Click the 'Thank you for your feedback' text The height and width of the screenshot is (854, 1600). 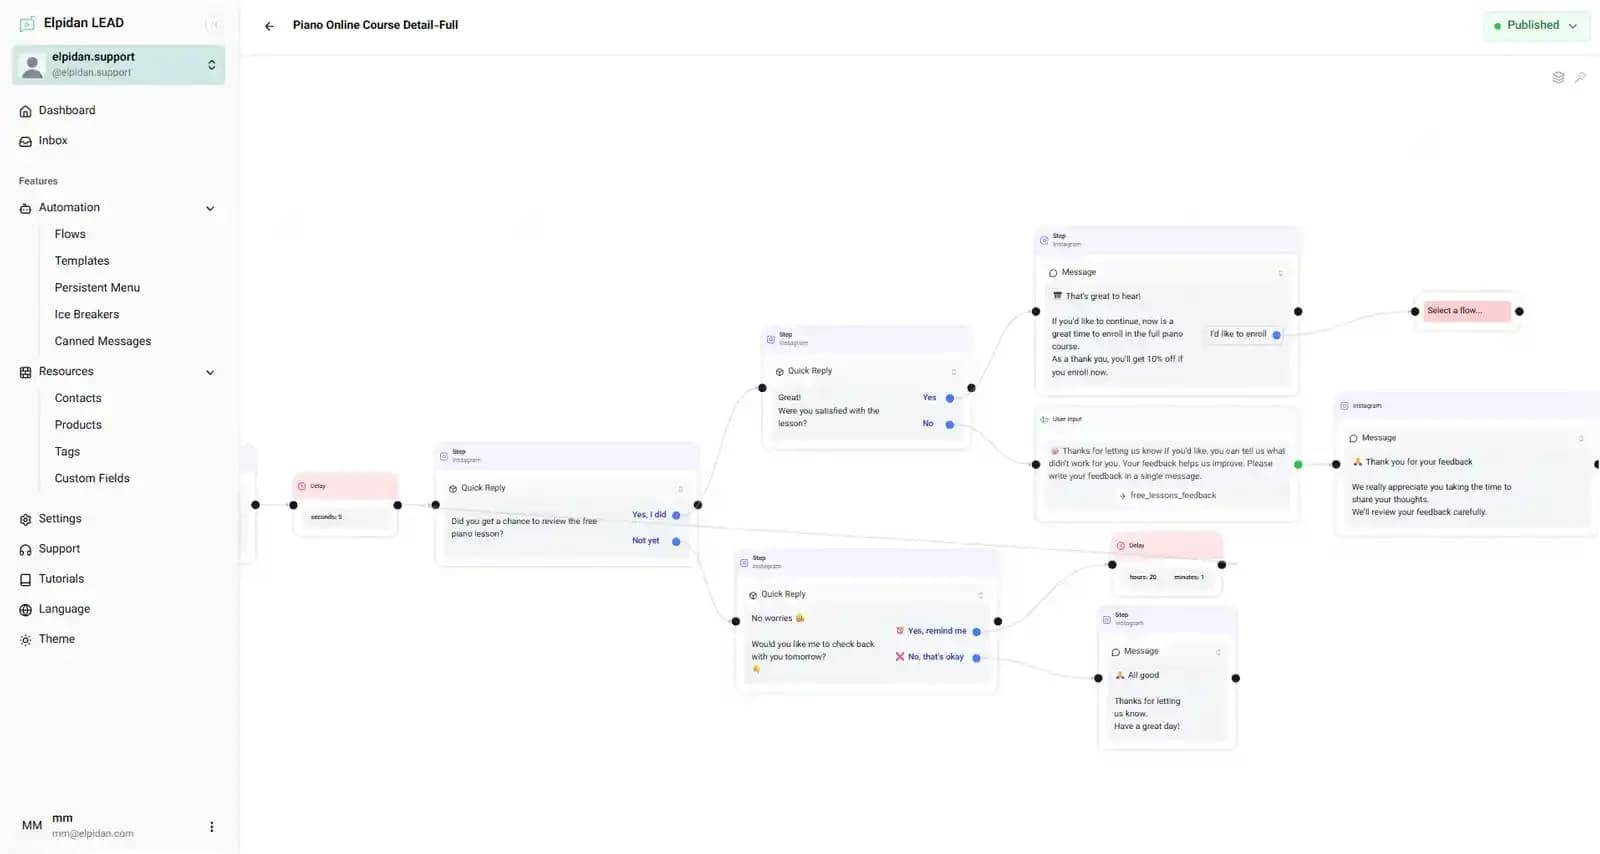pyautogui.click(x=1418, y=462)
